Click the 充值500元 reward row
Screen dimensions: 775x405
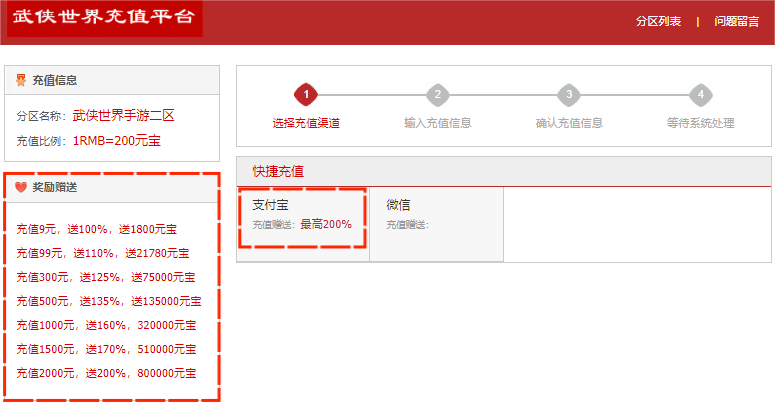point(109,301)
